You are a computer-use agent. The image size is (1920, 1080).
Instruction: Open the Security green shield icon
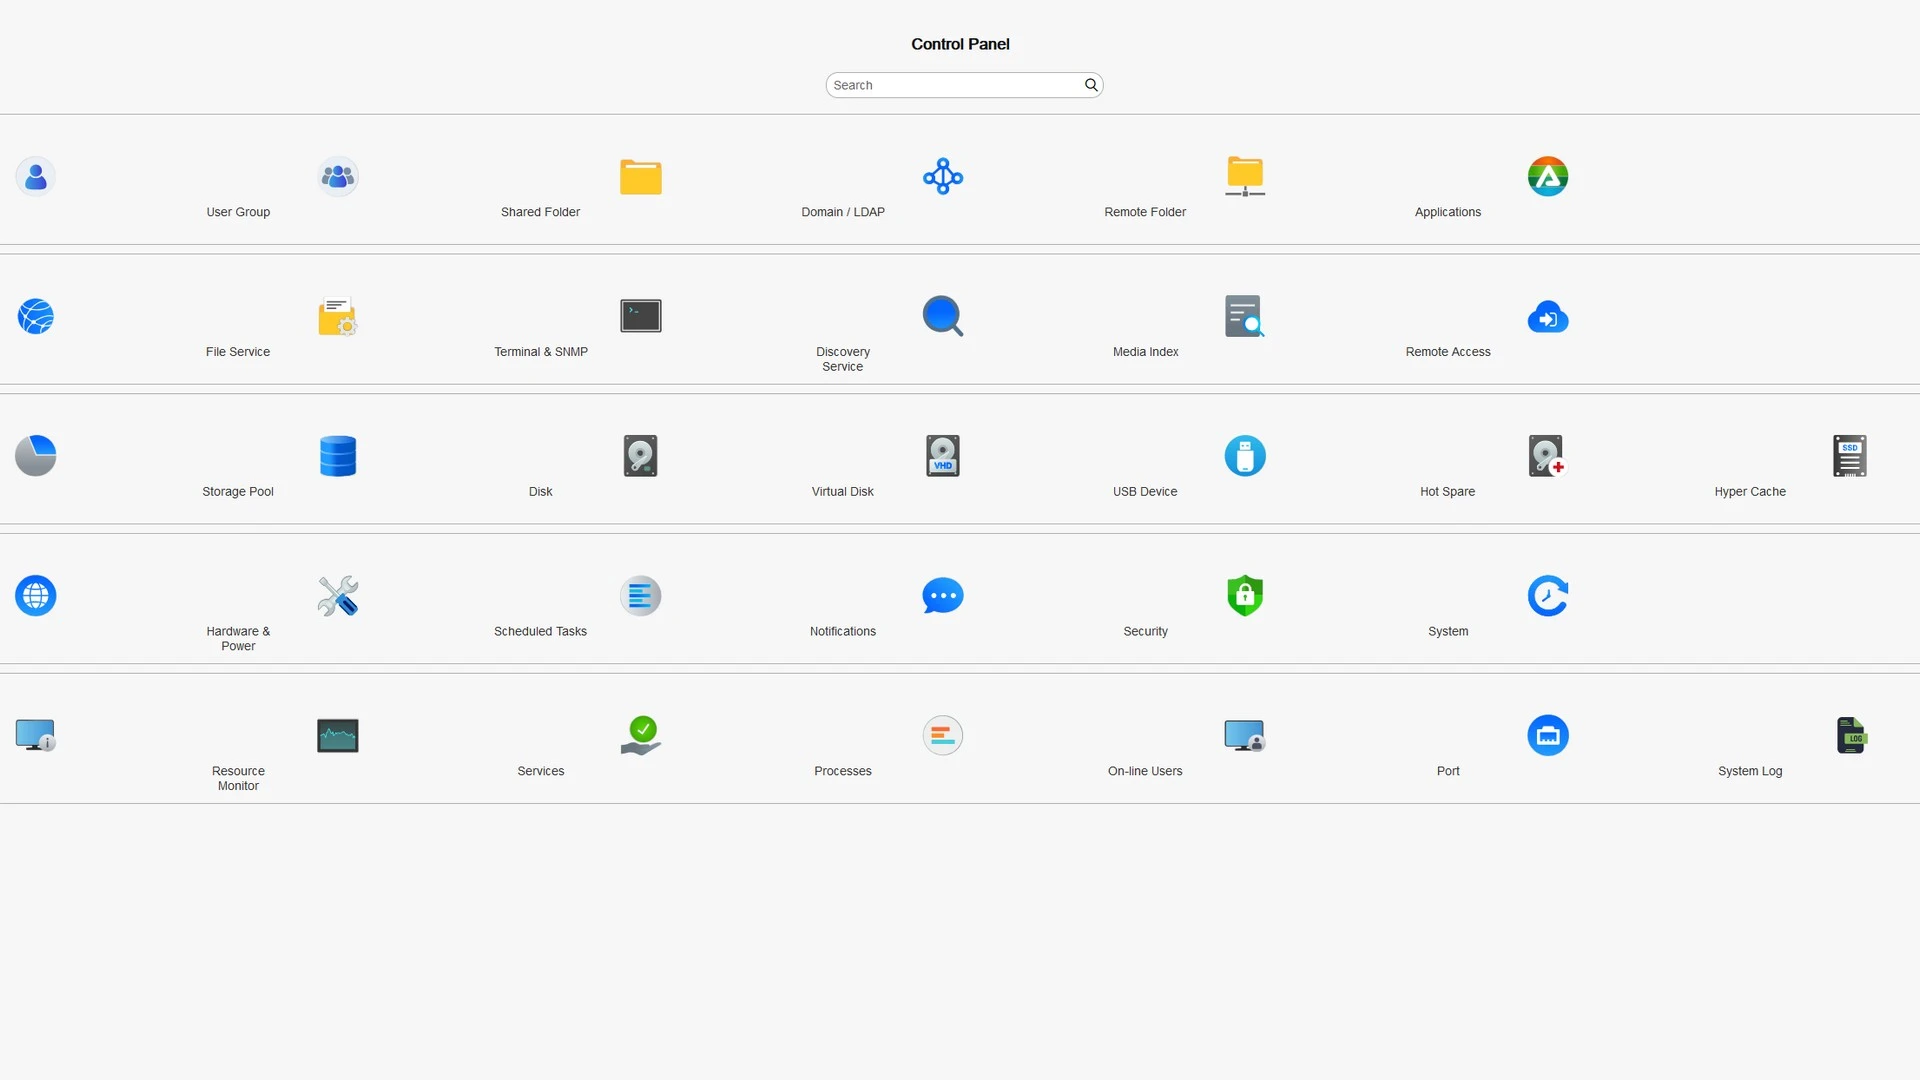1245,596
